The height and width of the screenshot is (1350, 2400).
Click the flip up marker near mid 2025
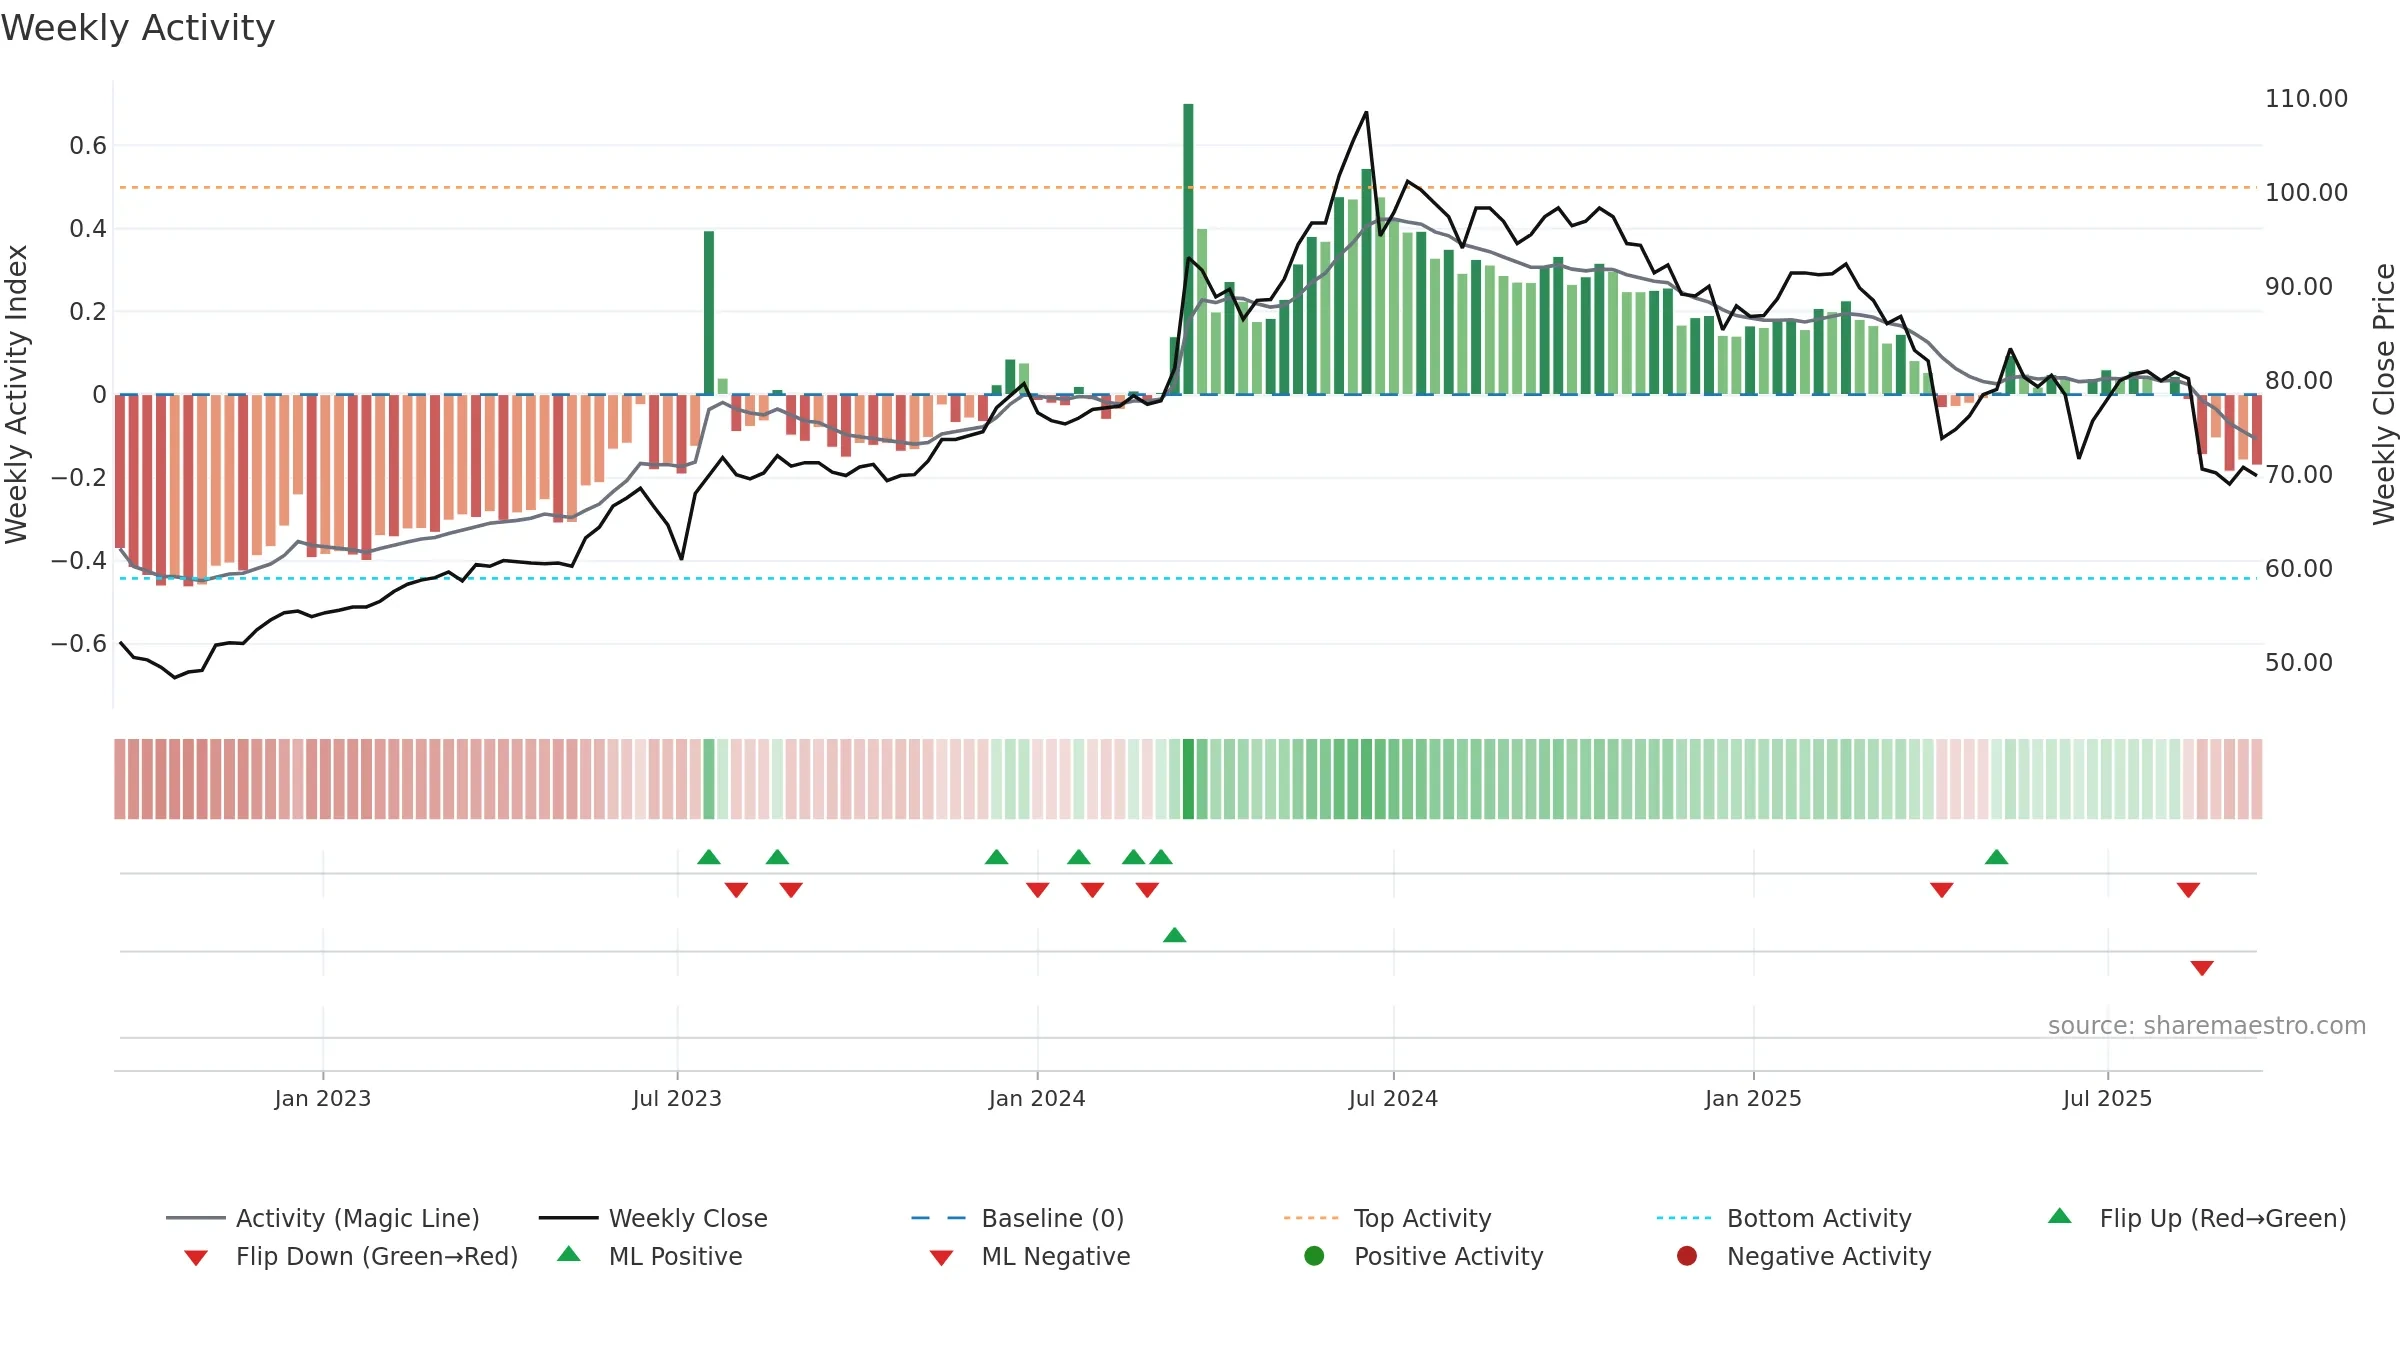pyautogui.click(x=1996, y=857)
